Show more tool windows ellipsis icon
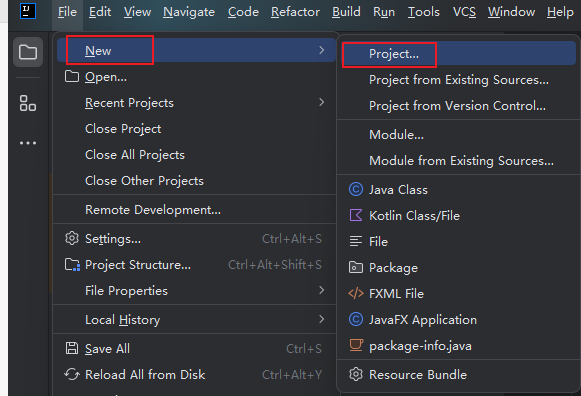Image resolution: width=581 pixels, height=396 pixels. pos(28,143)
